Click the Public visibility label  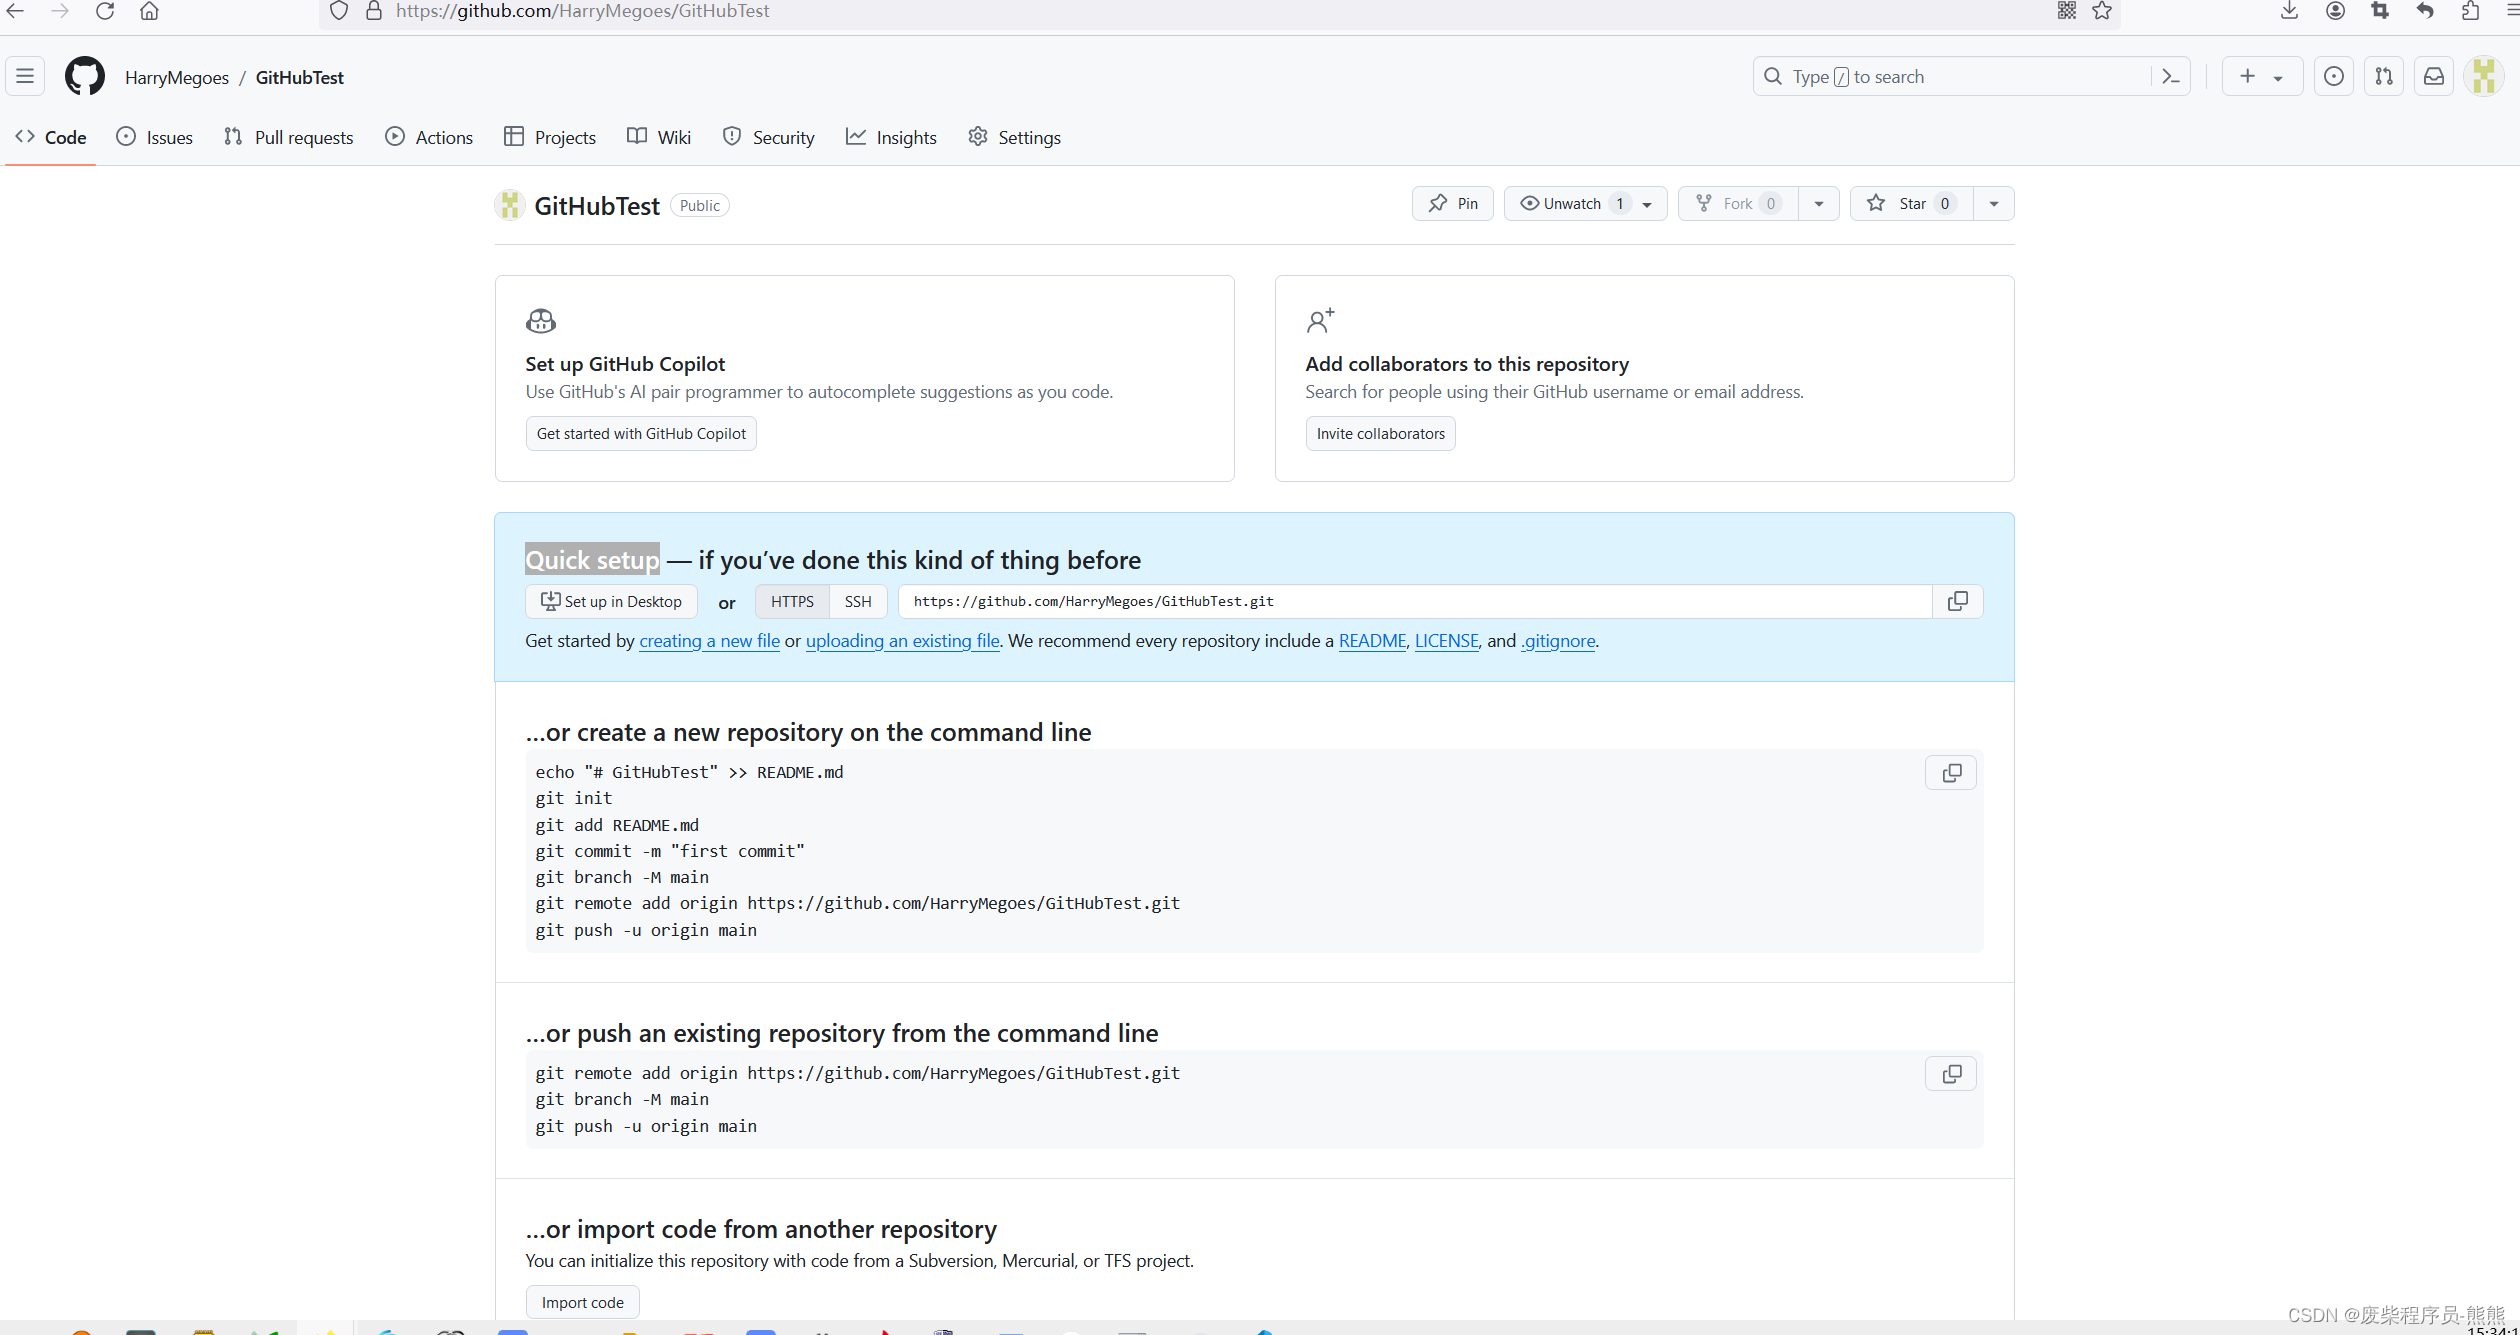pos(700,205)
